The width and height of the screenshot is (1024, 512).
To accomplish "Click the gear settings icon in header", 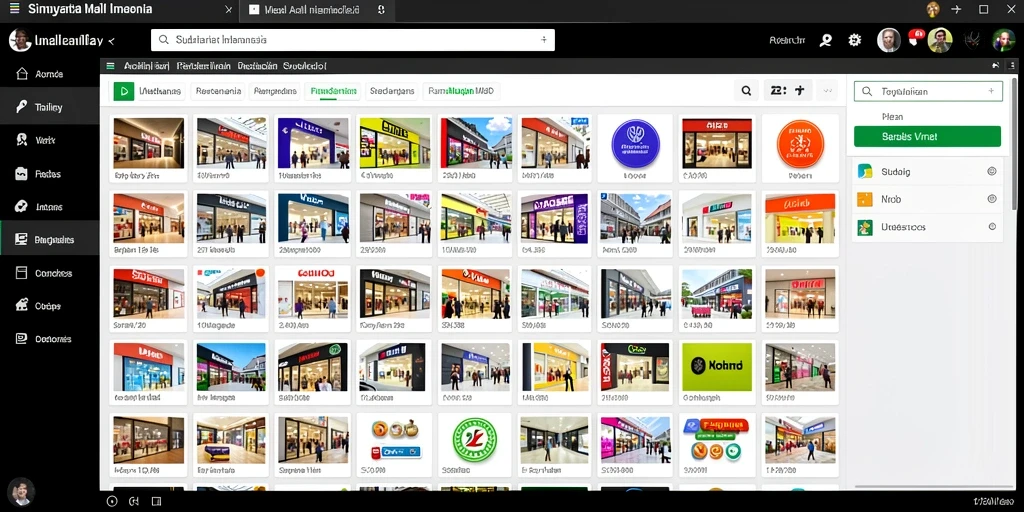I will pyautogui.click(x=854, y=40).
